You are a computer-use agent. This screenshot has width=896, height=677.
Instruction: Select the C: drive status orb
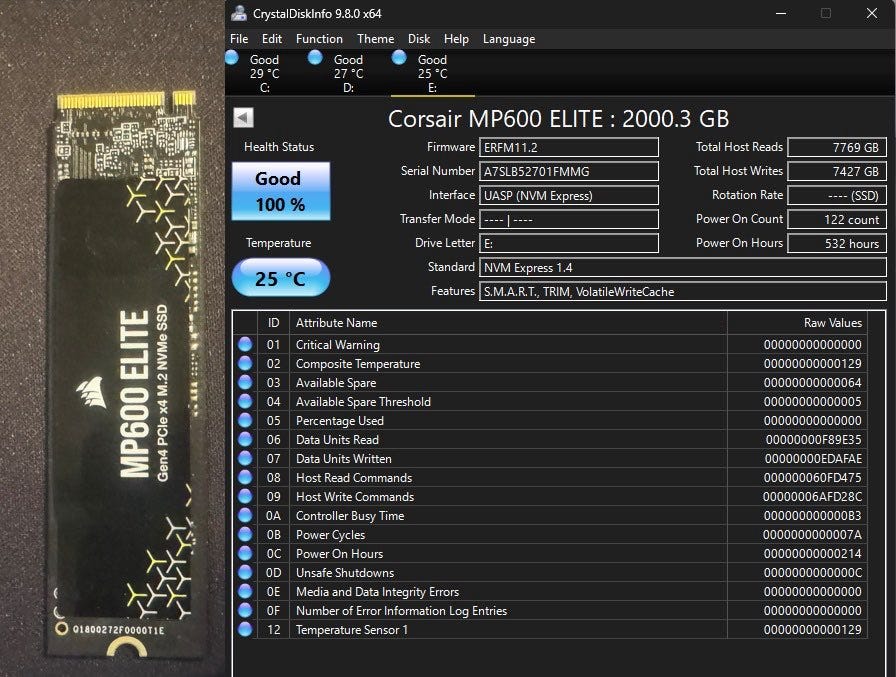click(x=232, y=58)
